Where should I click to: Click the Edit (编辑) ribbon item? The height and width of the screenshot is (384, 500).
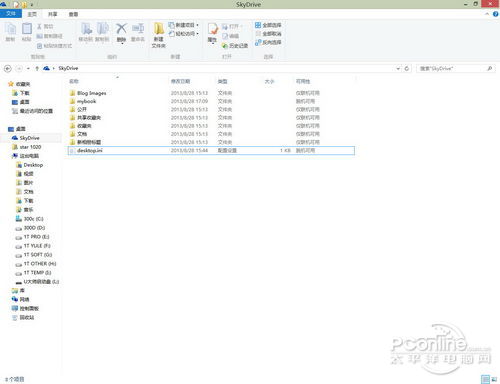pyautogui.click(x=230, y=36)
